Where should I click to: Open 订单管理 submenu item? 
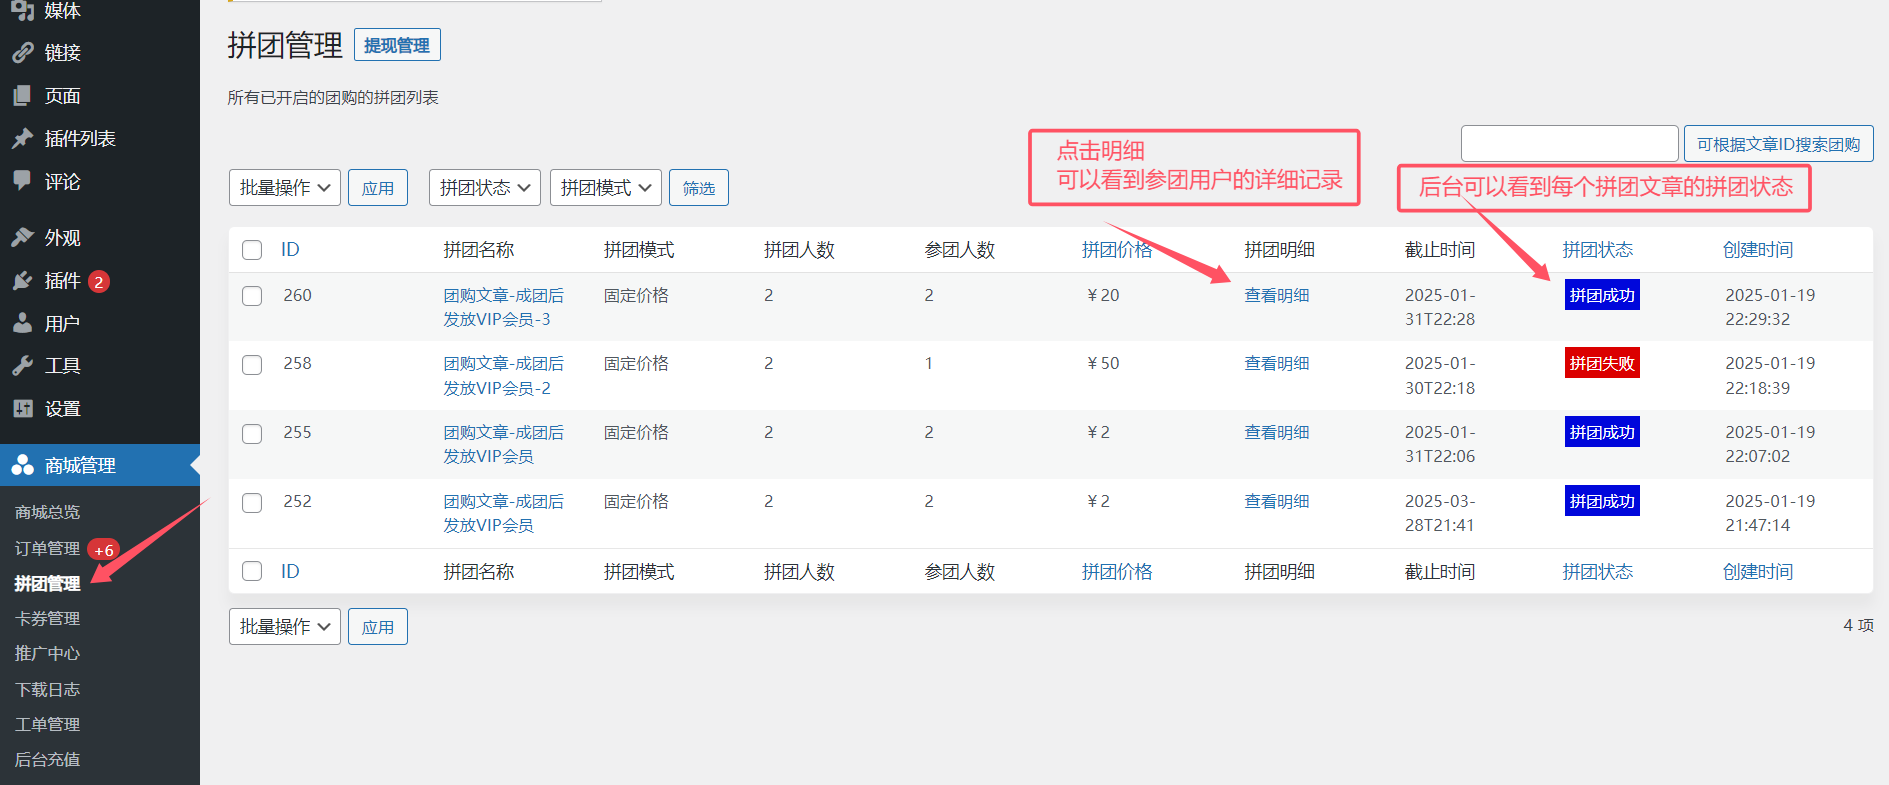47,548
